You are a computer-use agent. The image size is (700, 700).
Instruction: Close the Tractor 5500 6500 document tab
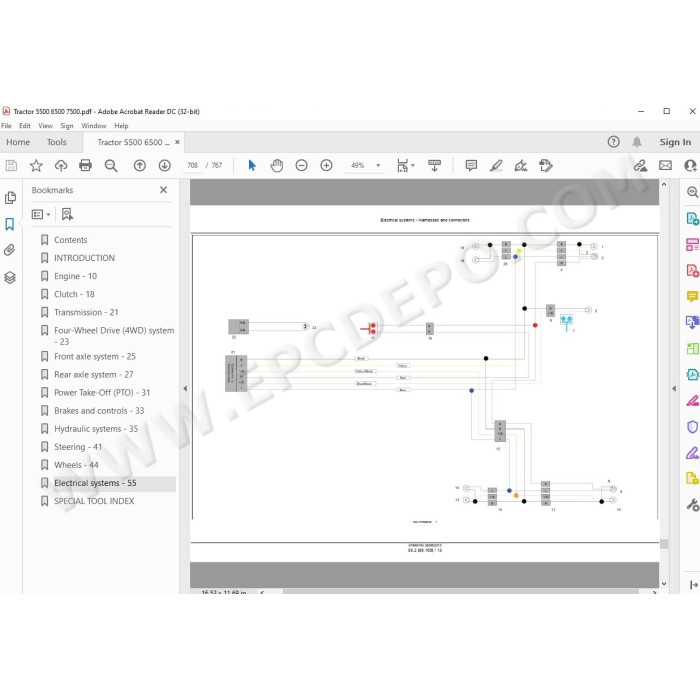(x=177, y=142)
